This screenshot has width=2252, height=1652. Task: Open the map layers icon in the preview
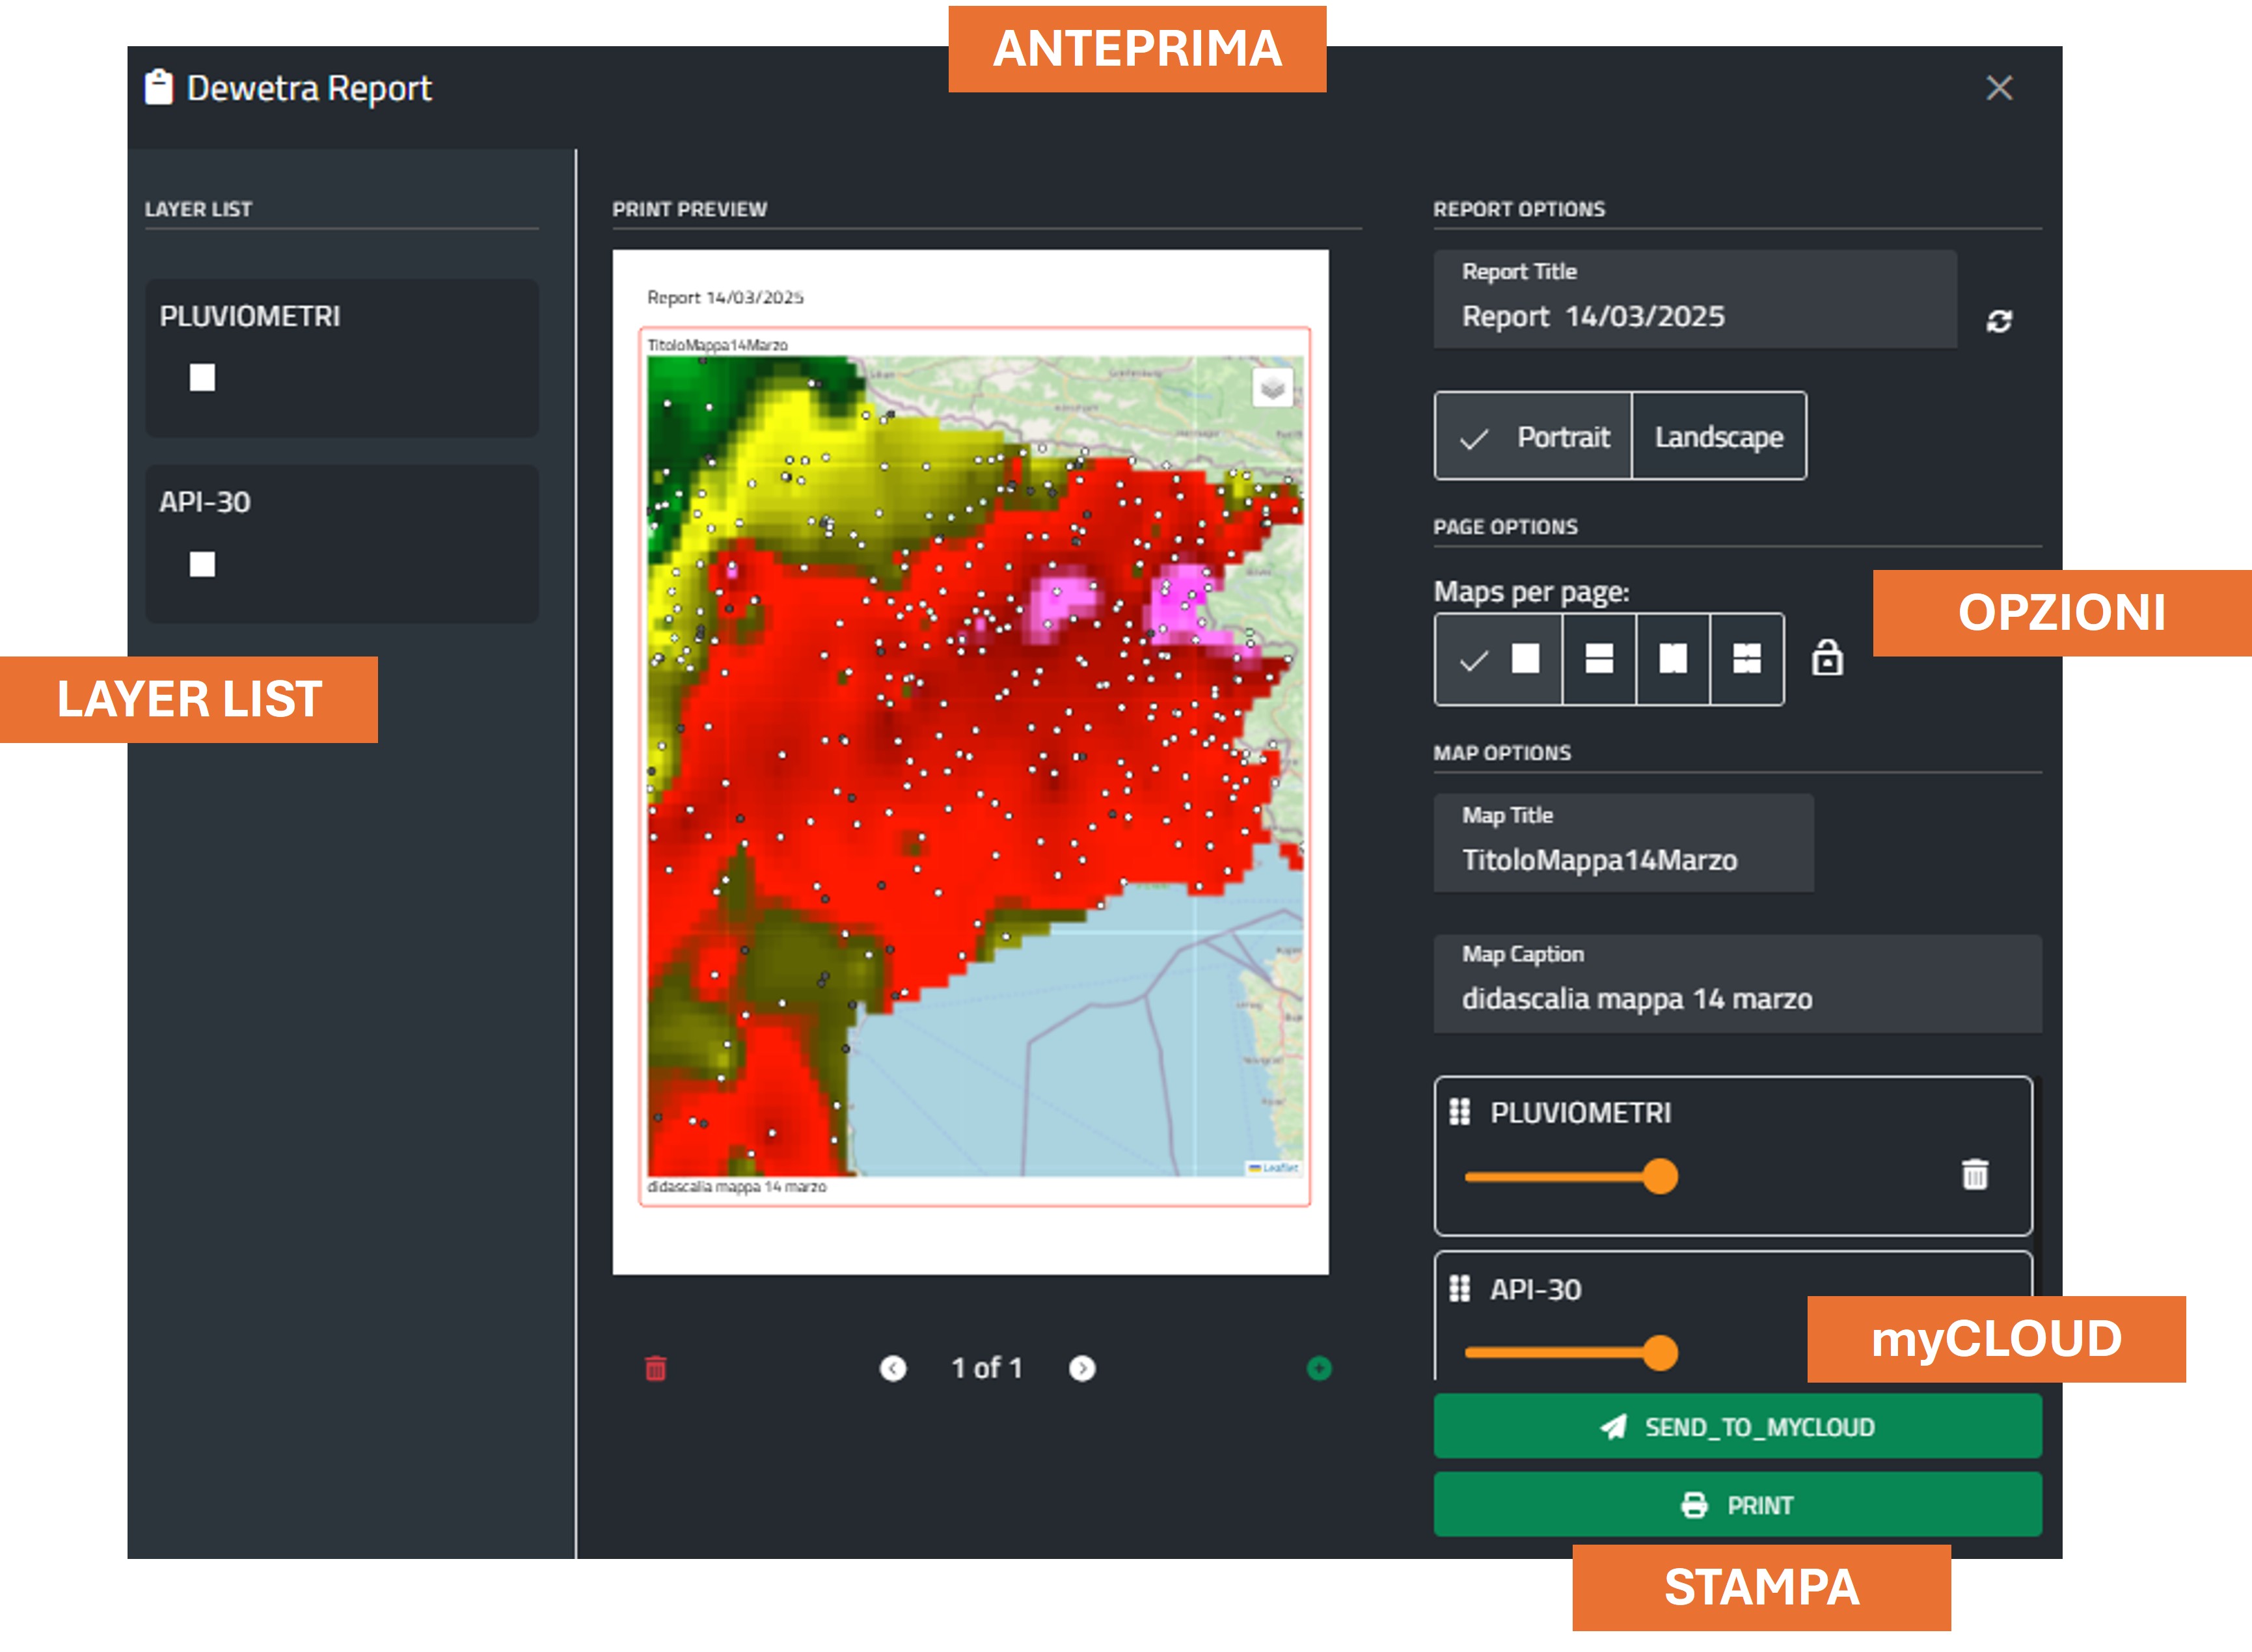(1272, 387)
